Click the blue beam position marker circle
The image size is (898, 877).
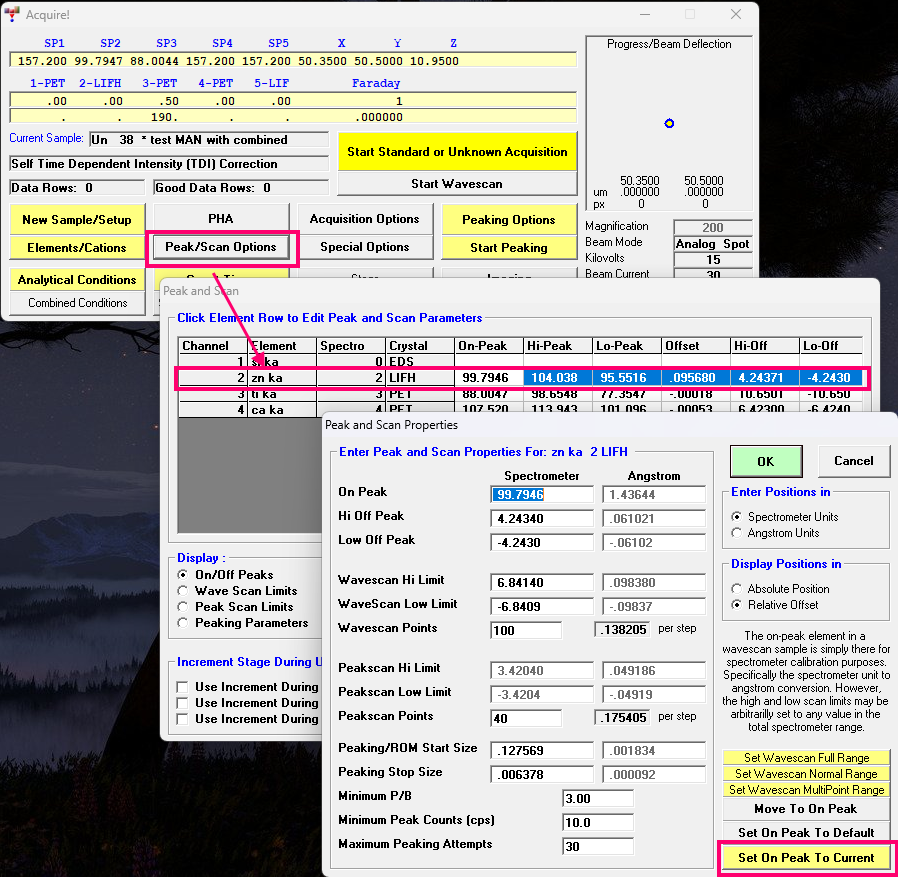pyautogui.click(x=669, y=123)
